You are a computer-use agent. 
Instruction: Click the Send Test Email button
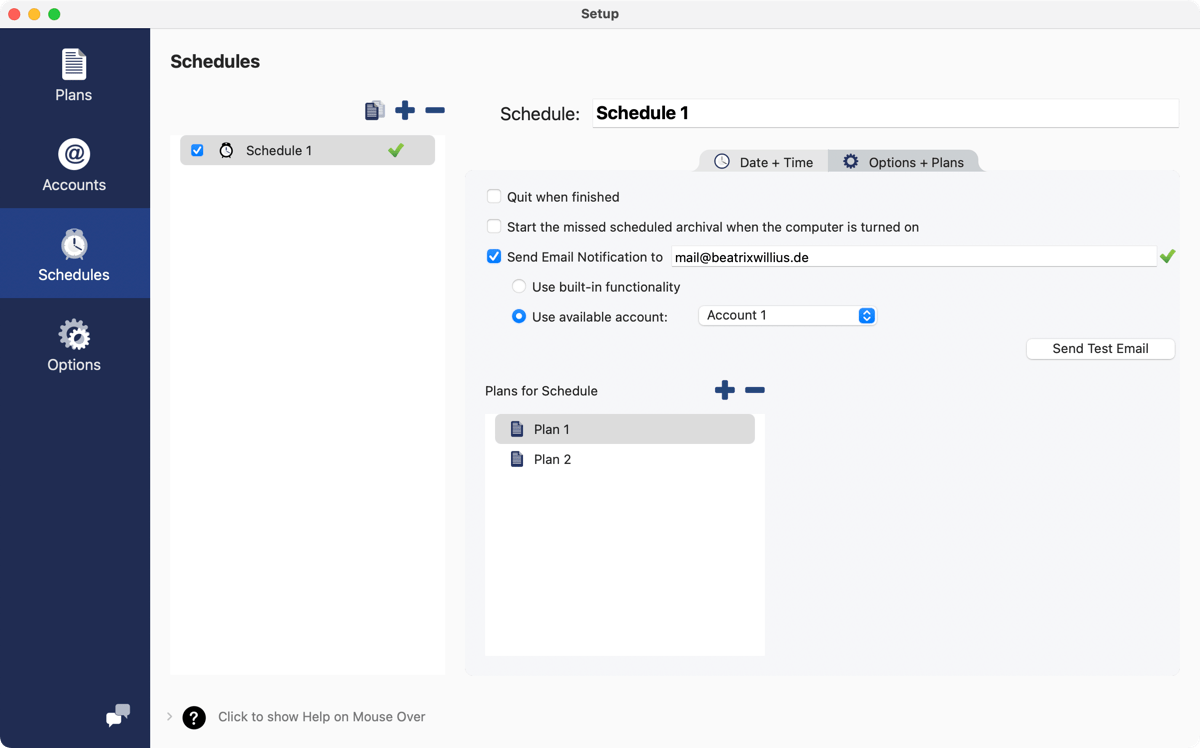click(x=1100, y=349)
